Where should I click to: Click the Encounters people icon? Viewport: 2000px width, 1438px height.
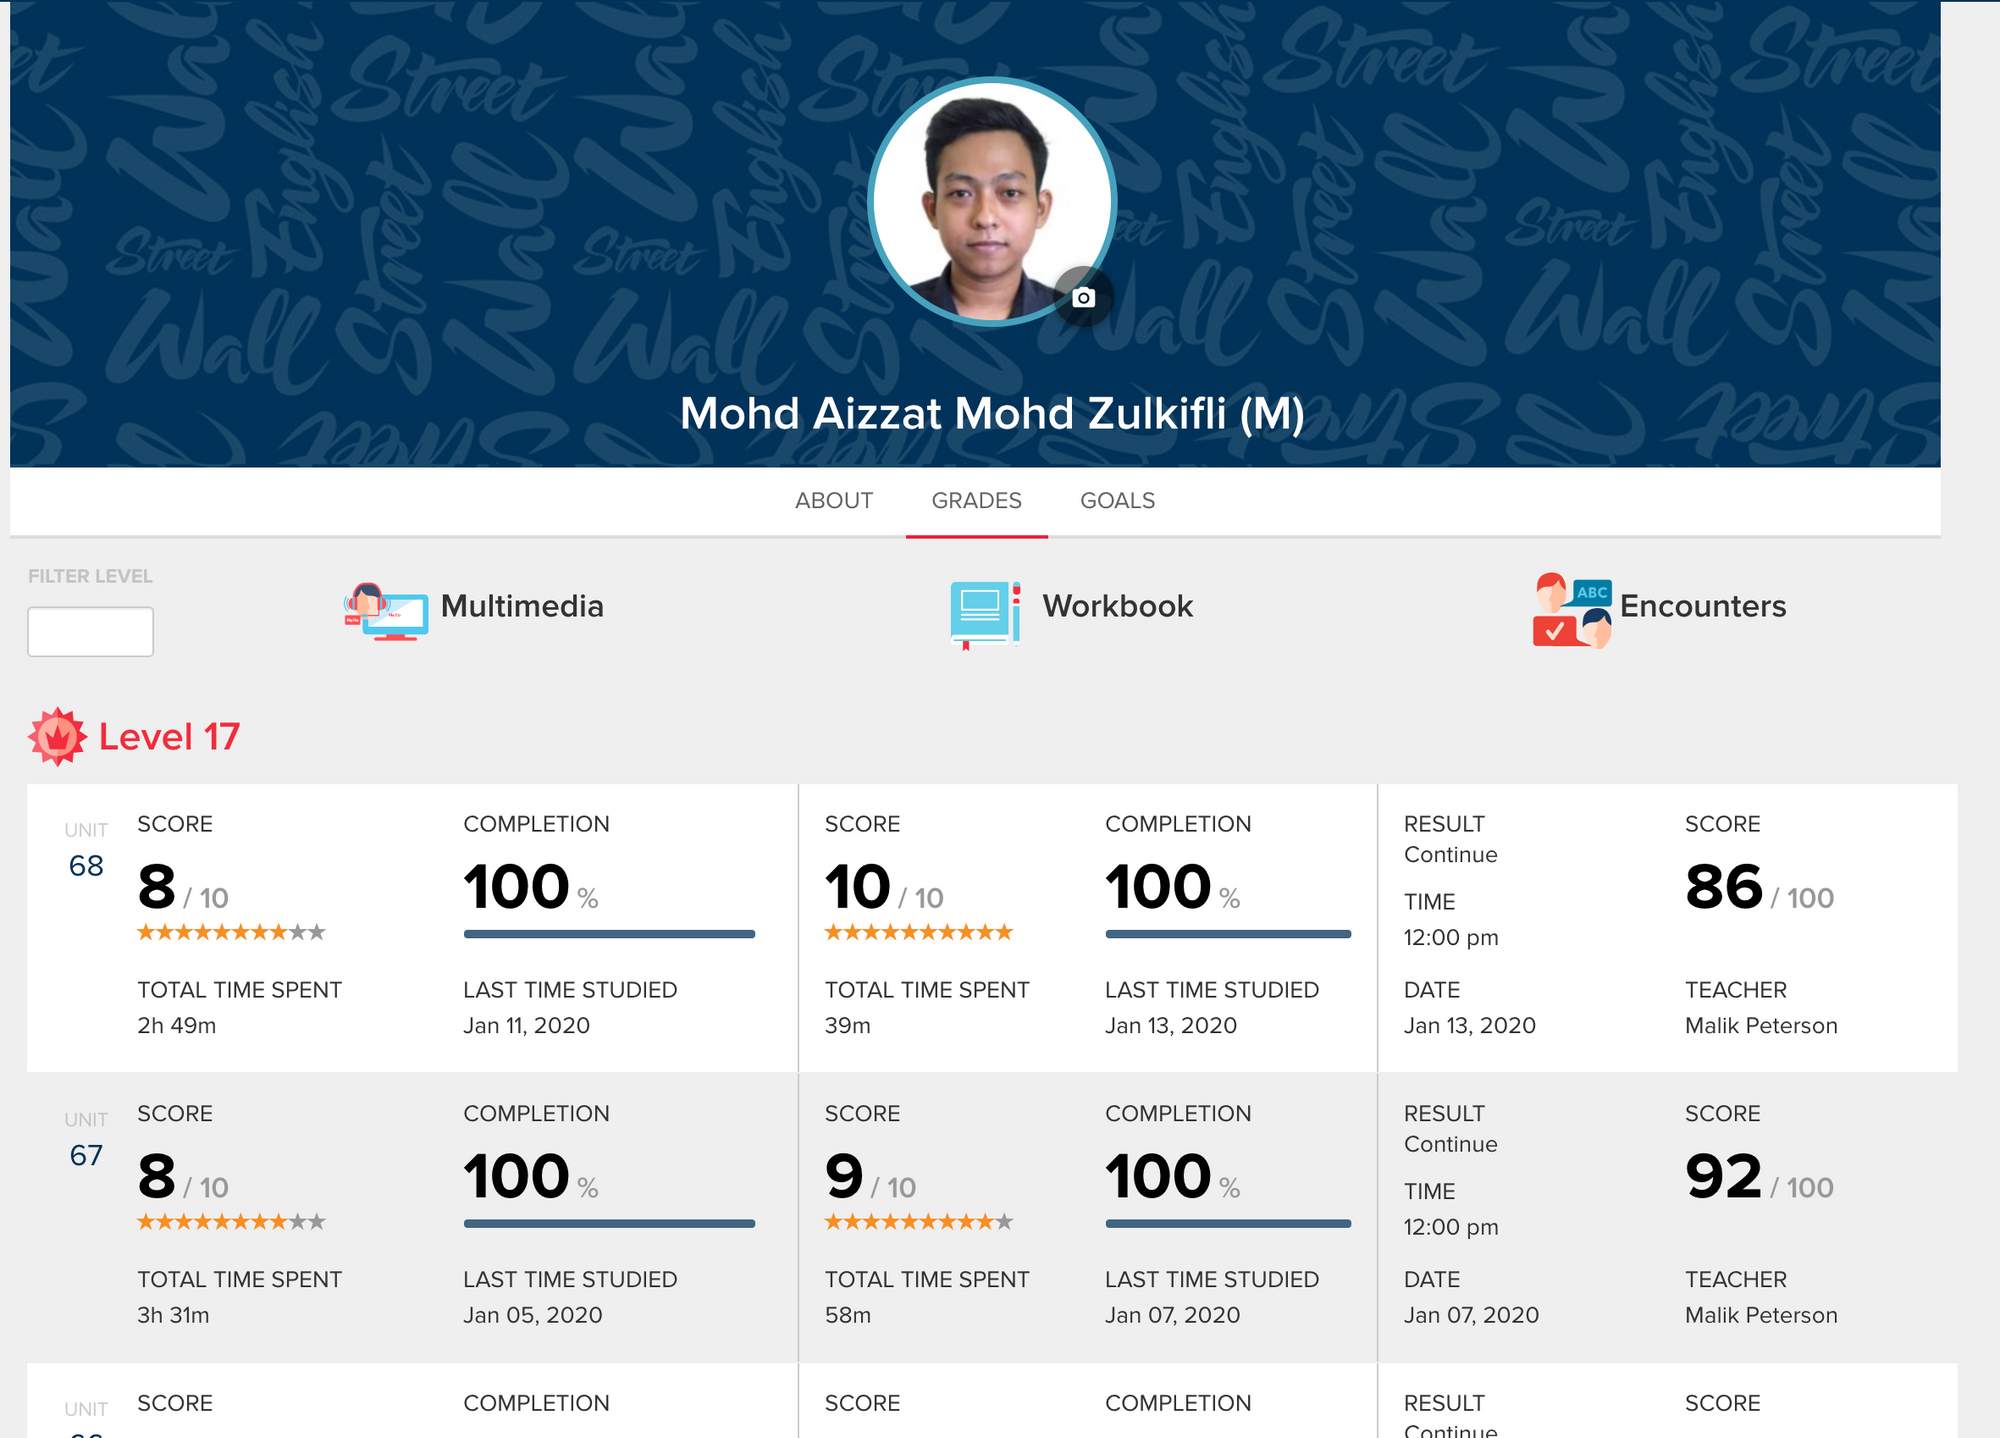point(1572,610)
